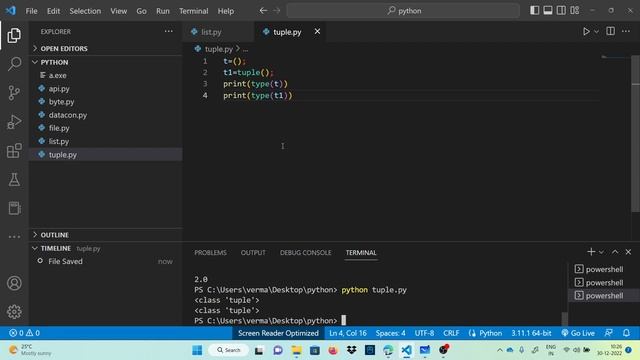Open Windows Start menu on taskbar

point(197,350)
